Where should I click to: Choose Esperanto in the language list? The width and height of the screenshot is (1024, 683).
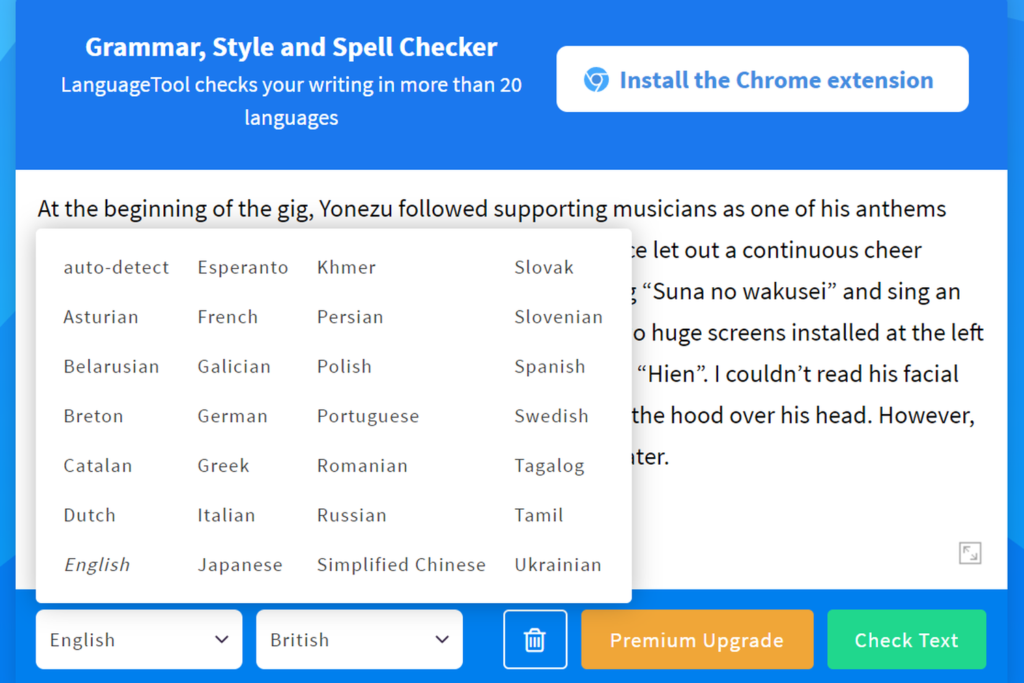(243, 267)
